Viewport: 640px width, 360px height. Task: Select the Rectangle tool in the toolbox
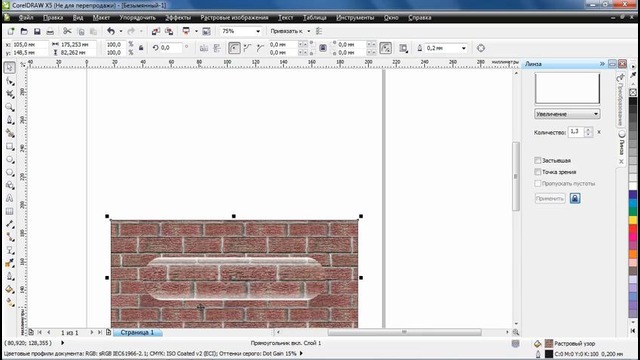10,146
